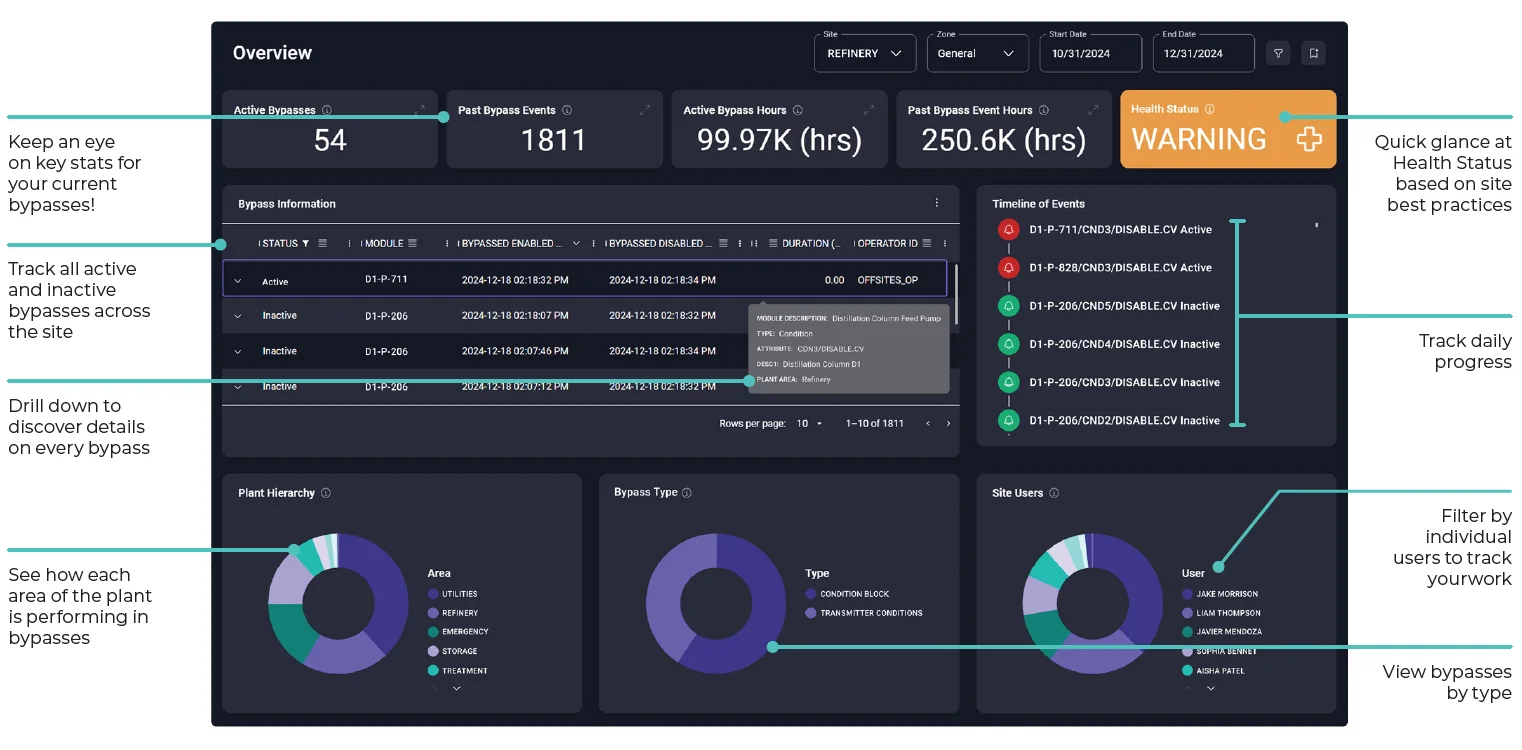Screen dimensions: 1522x750
Task: Click the 2024-12-18 02:18:07 PM enabled cell
Action: coord(515,316)
